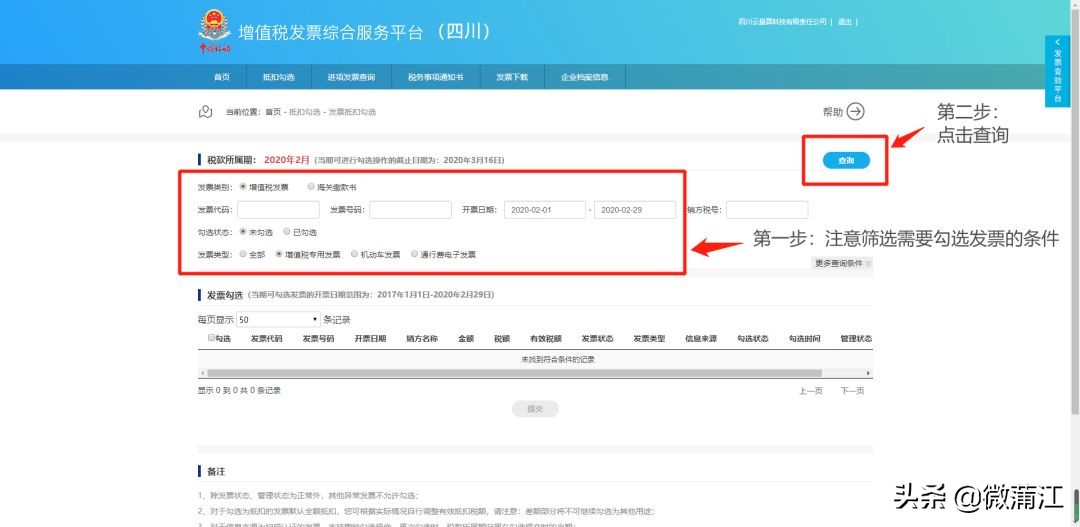This screenshot has width=1080, height=527.
Task: Click the 发票状态 column header
Action: 597,339
